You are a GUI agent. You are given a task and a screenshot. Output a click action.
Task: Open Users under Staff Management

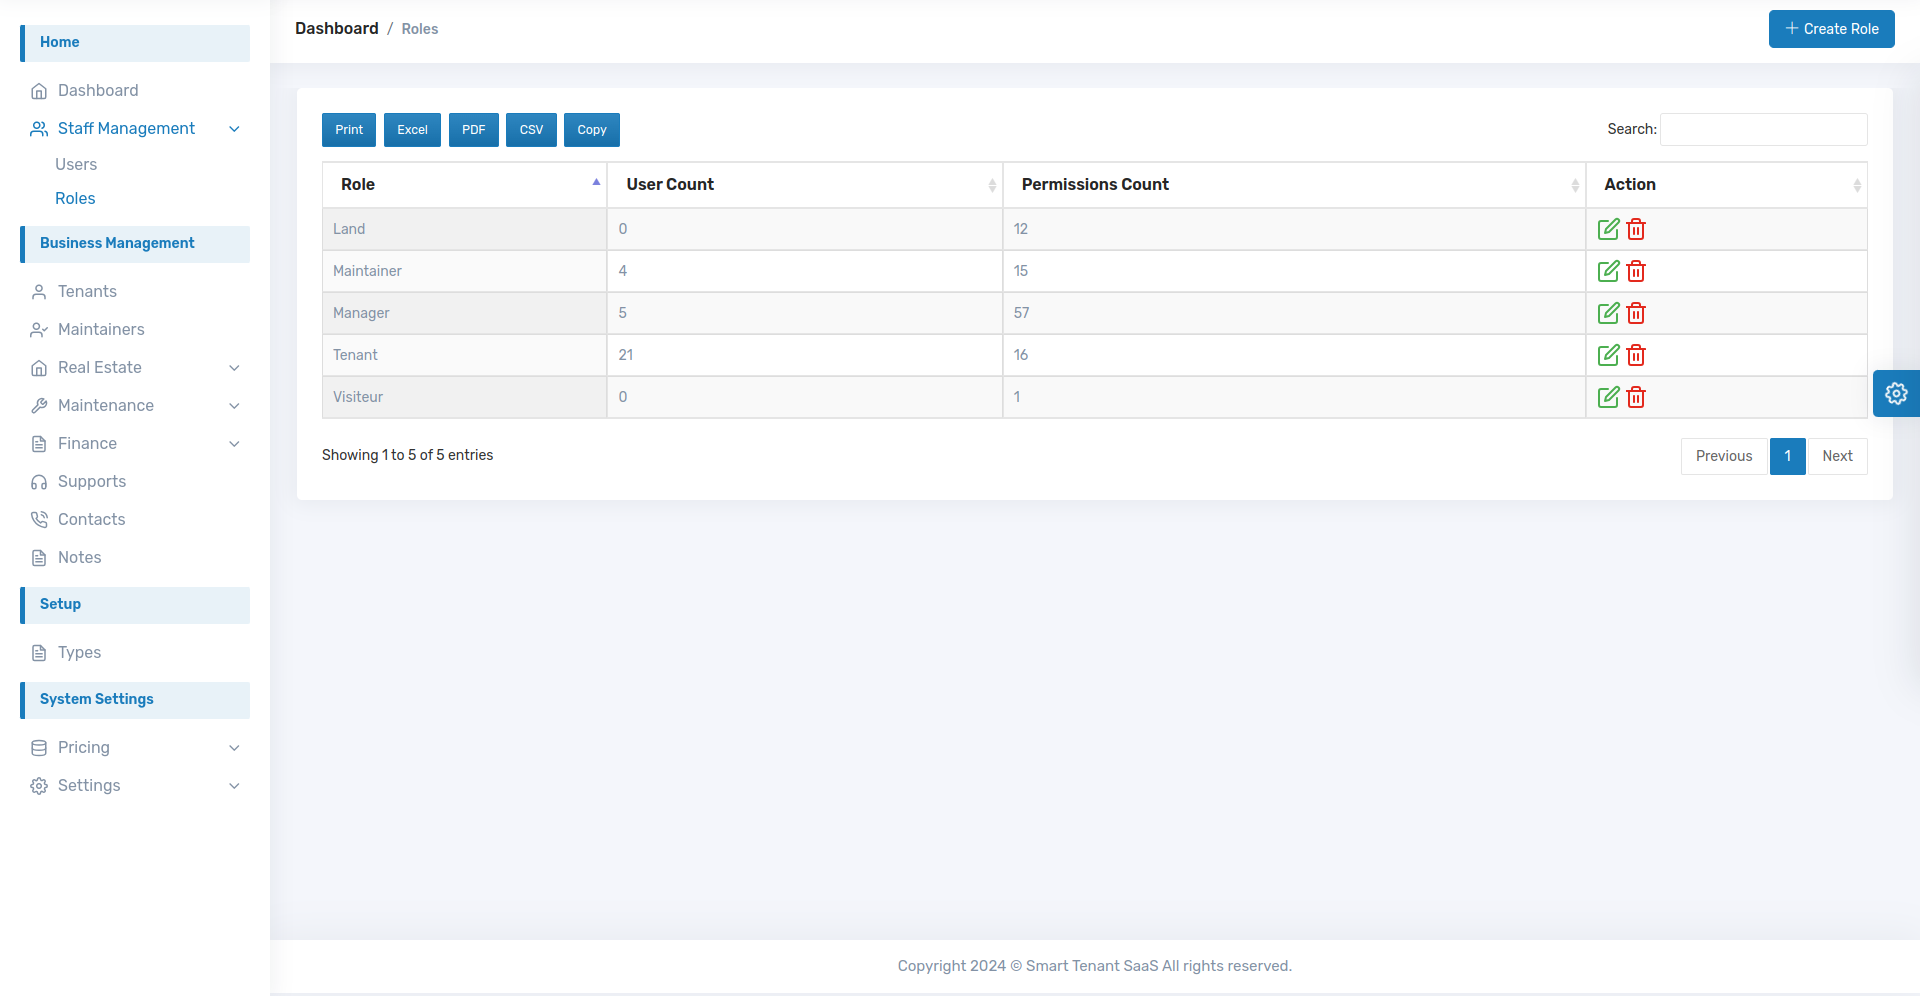click(x=76, y=165)
